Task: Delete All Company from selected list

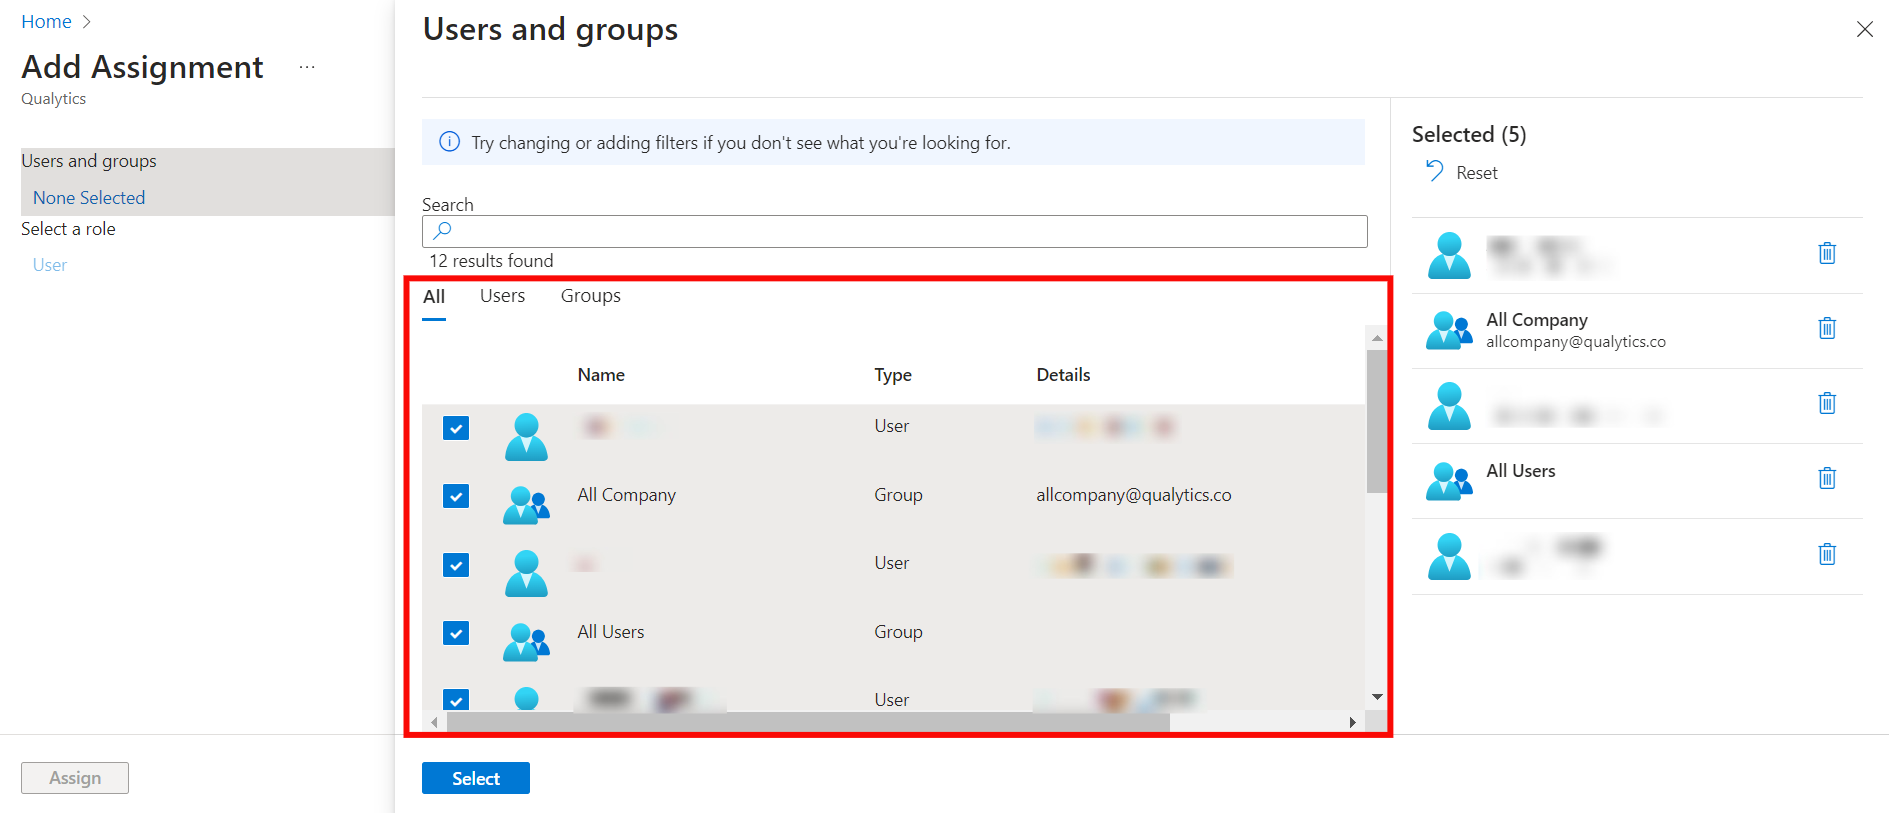Action: tap(1826, 328)
